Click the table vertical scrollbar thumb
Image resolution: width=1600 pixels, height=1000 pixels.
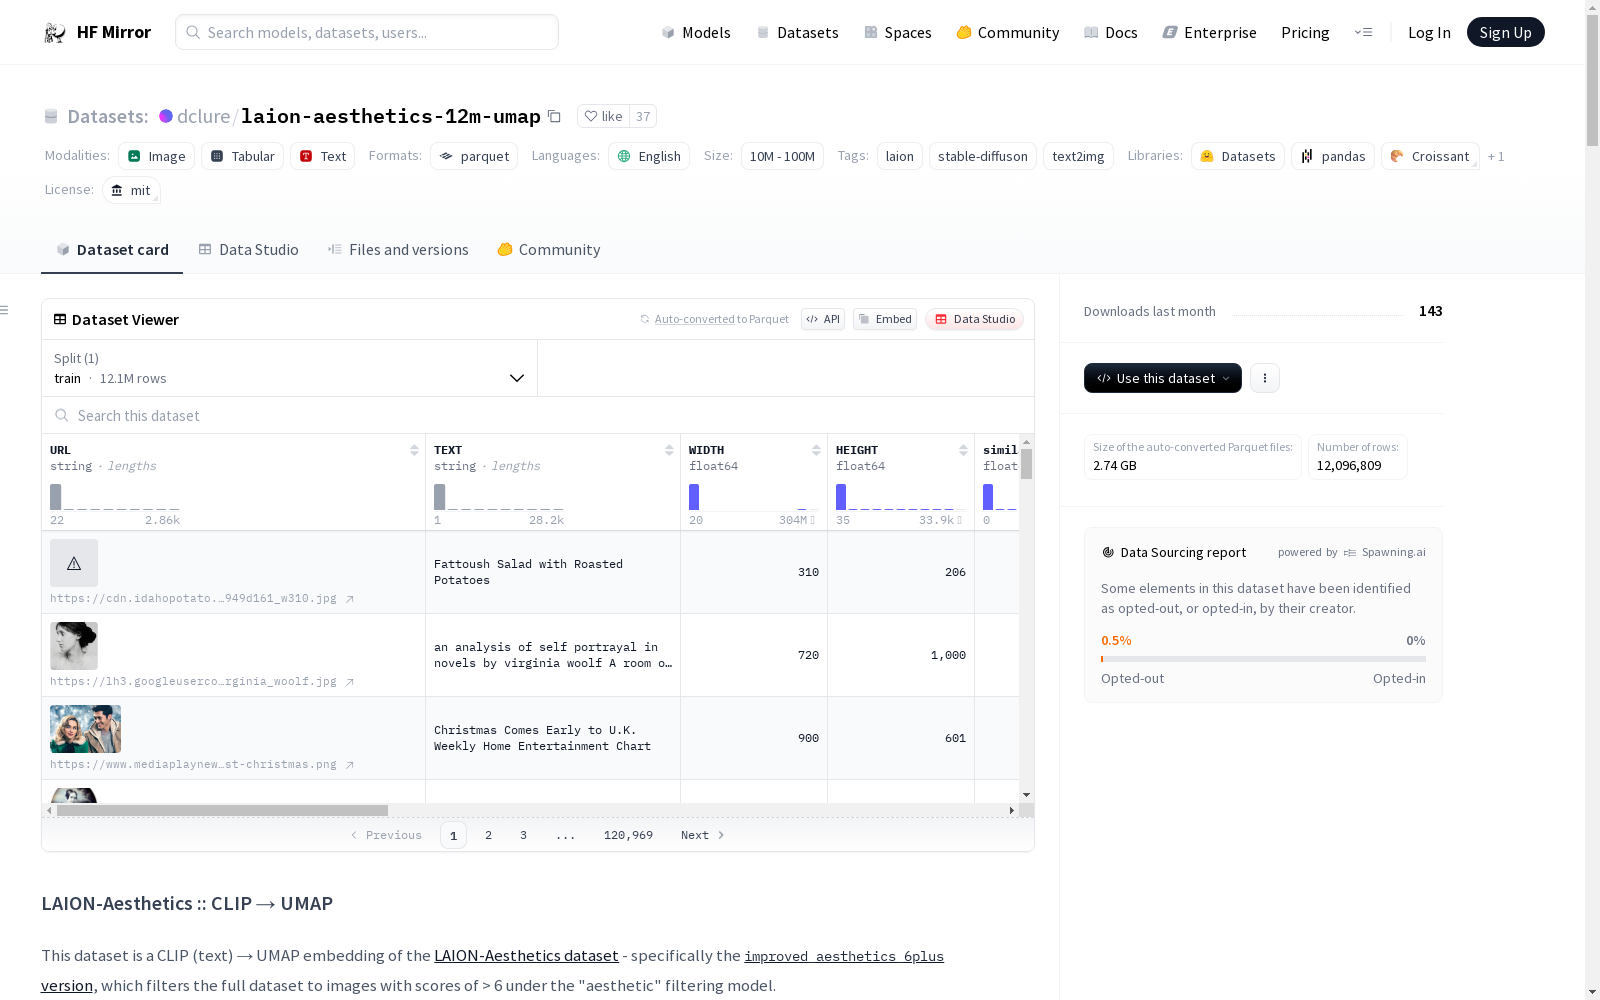pos(1026,463)
